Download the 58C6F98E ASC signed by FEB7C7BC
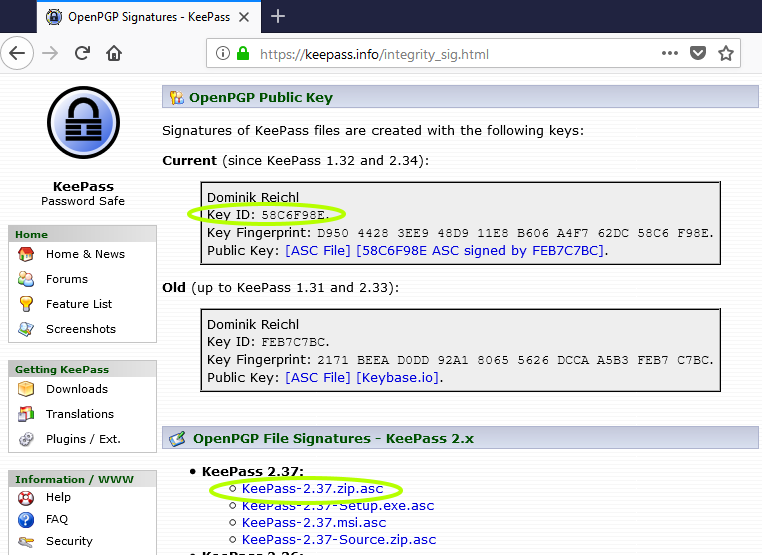Viewport: 762px width, 555px height. pyautogui.click(x=480, y=250)
